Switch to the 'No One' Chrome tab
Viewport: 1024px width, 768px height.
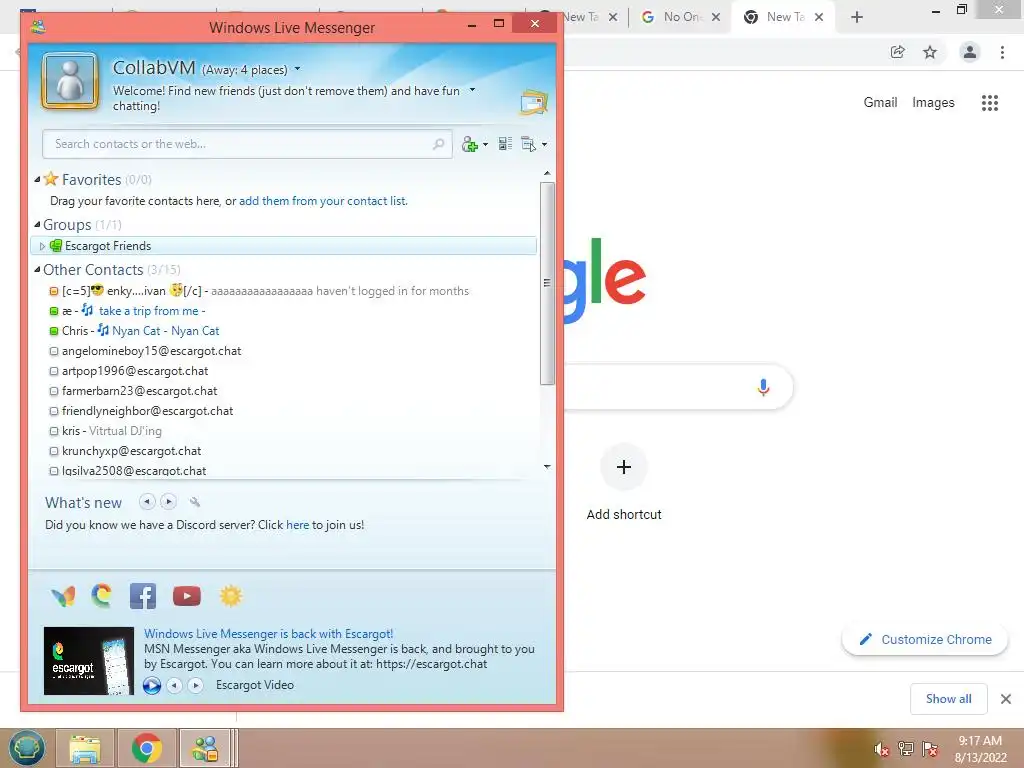[x=678, y=17]
